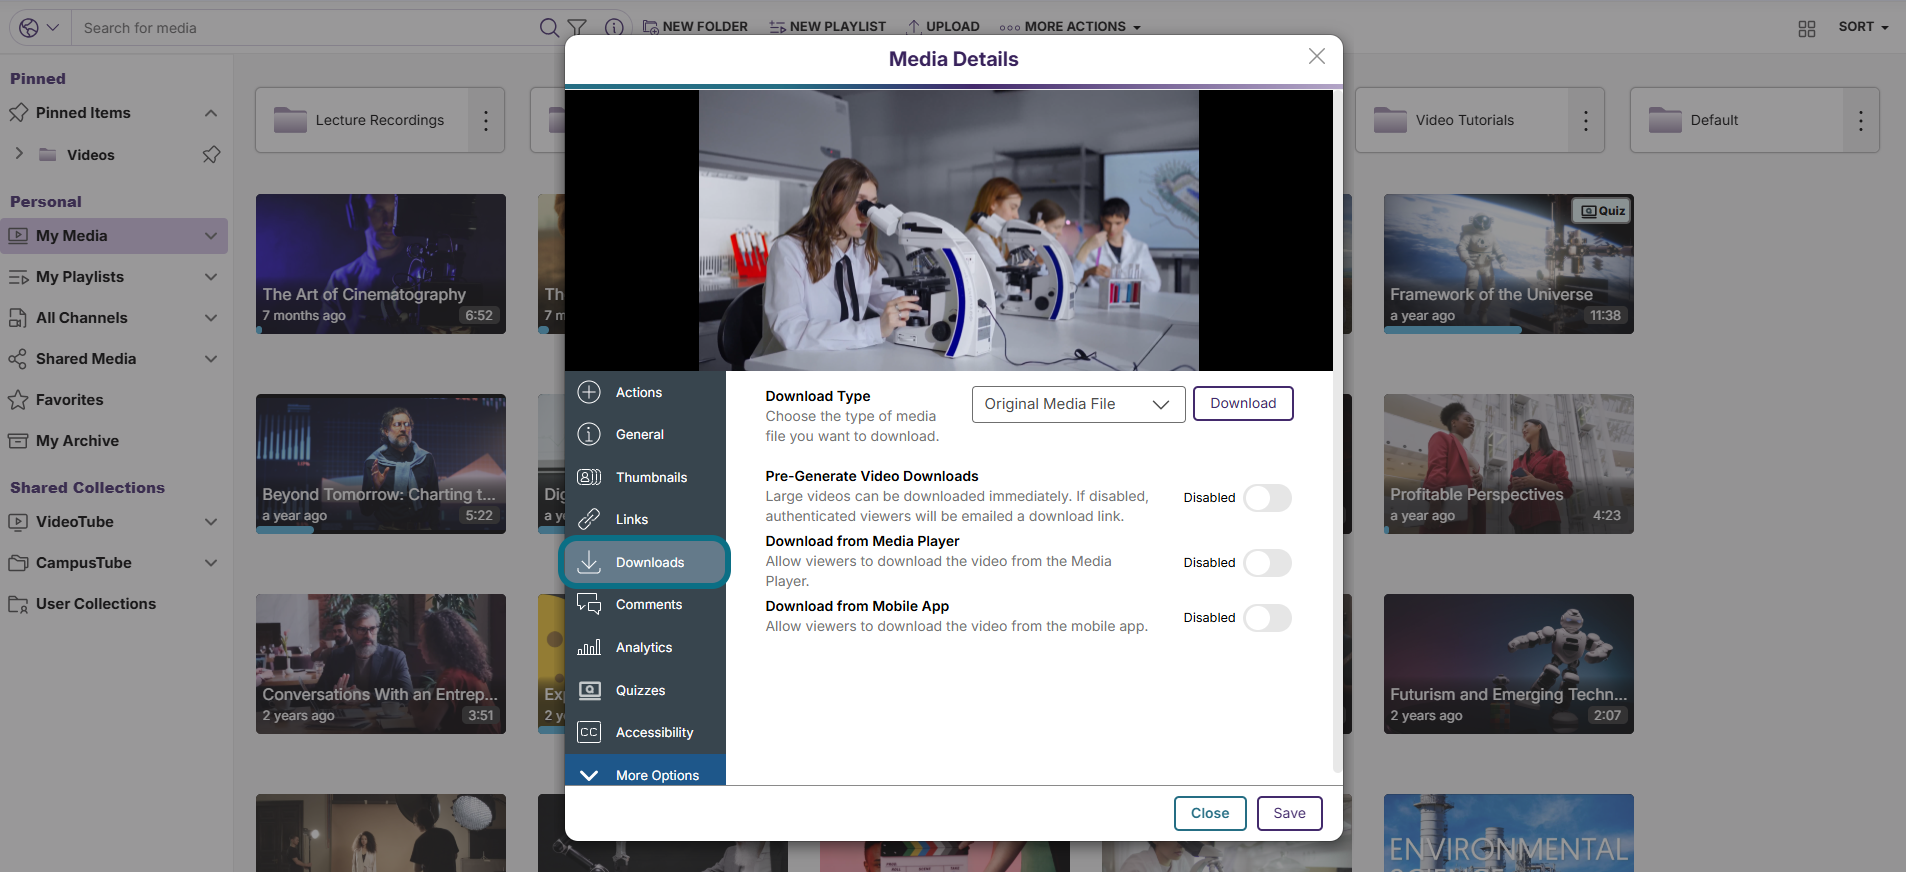Switch to the Comments tab
The image size is (1906, 872).
tap(645, 604)
